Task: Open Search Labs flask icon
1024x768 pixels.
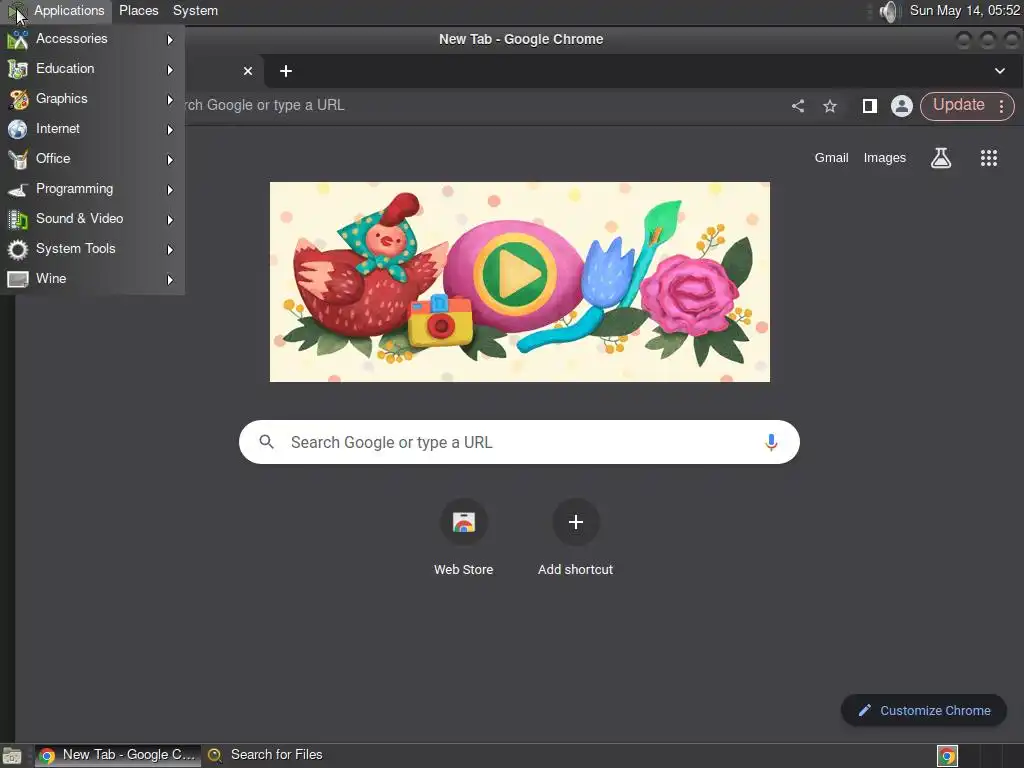Action: [941, 157]
